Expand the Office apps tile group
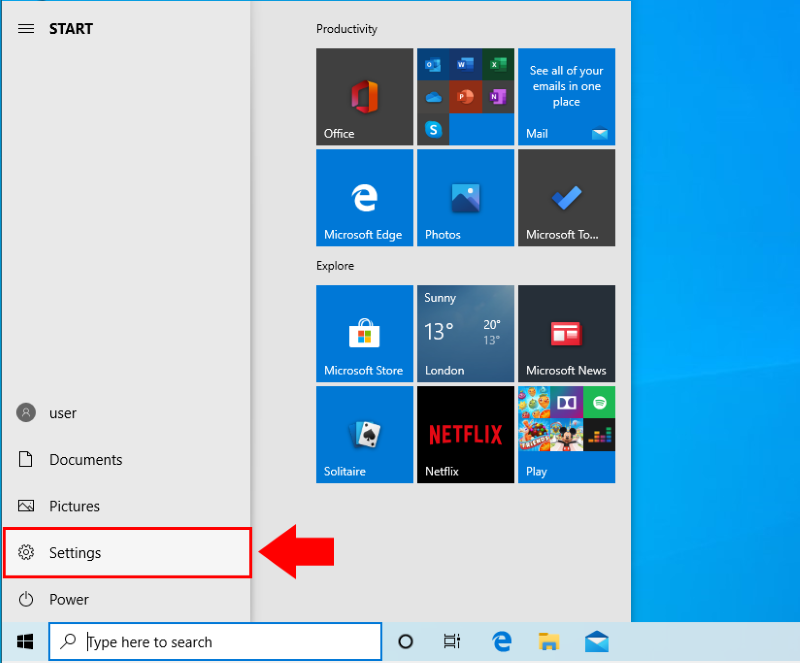Image resolution: width=800 pixels, height=663 pixels. click(x=465, y=97)
